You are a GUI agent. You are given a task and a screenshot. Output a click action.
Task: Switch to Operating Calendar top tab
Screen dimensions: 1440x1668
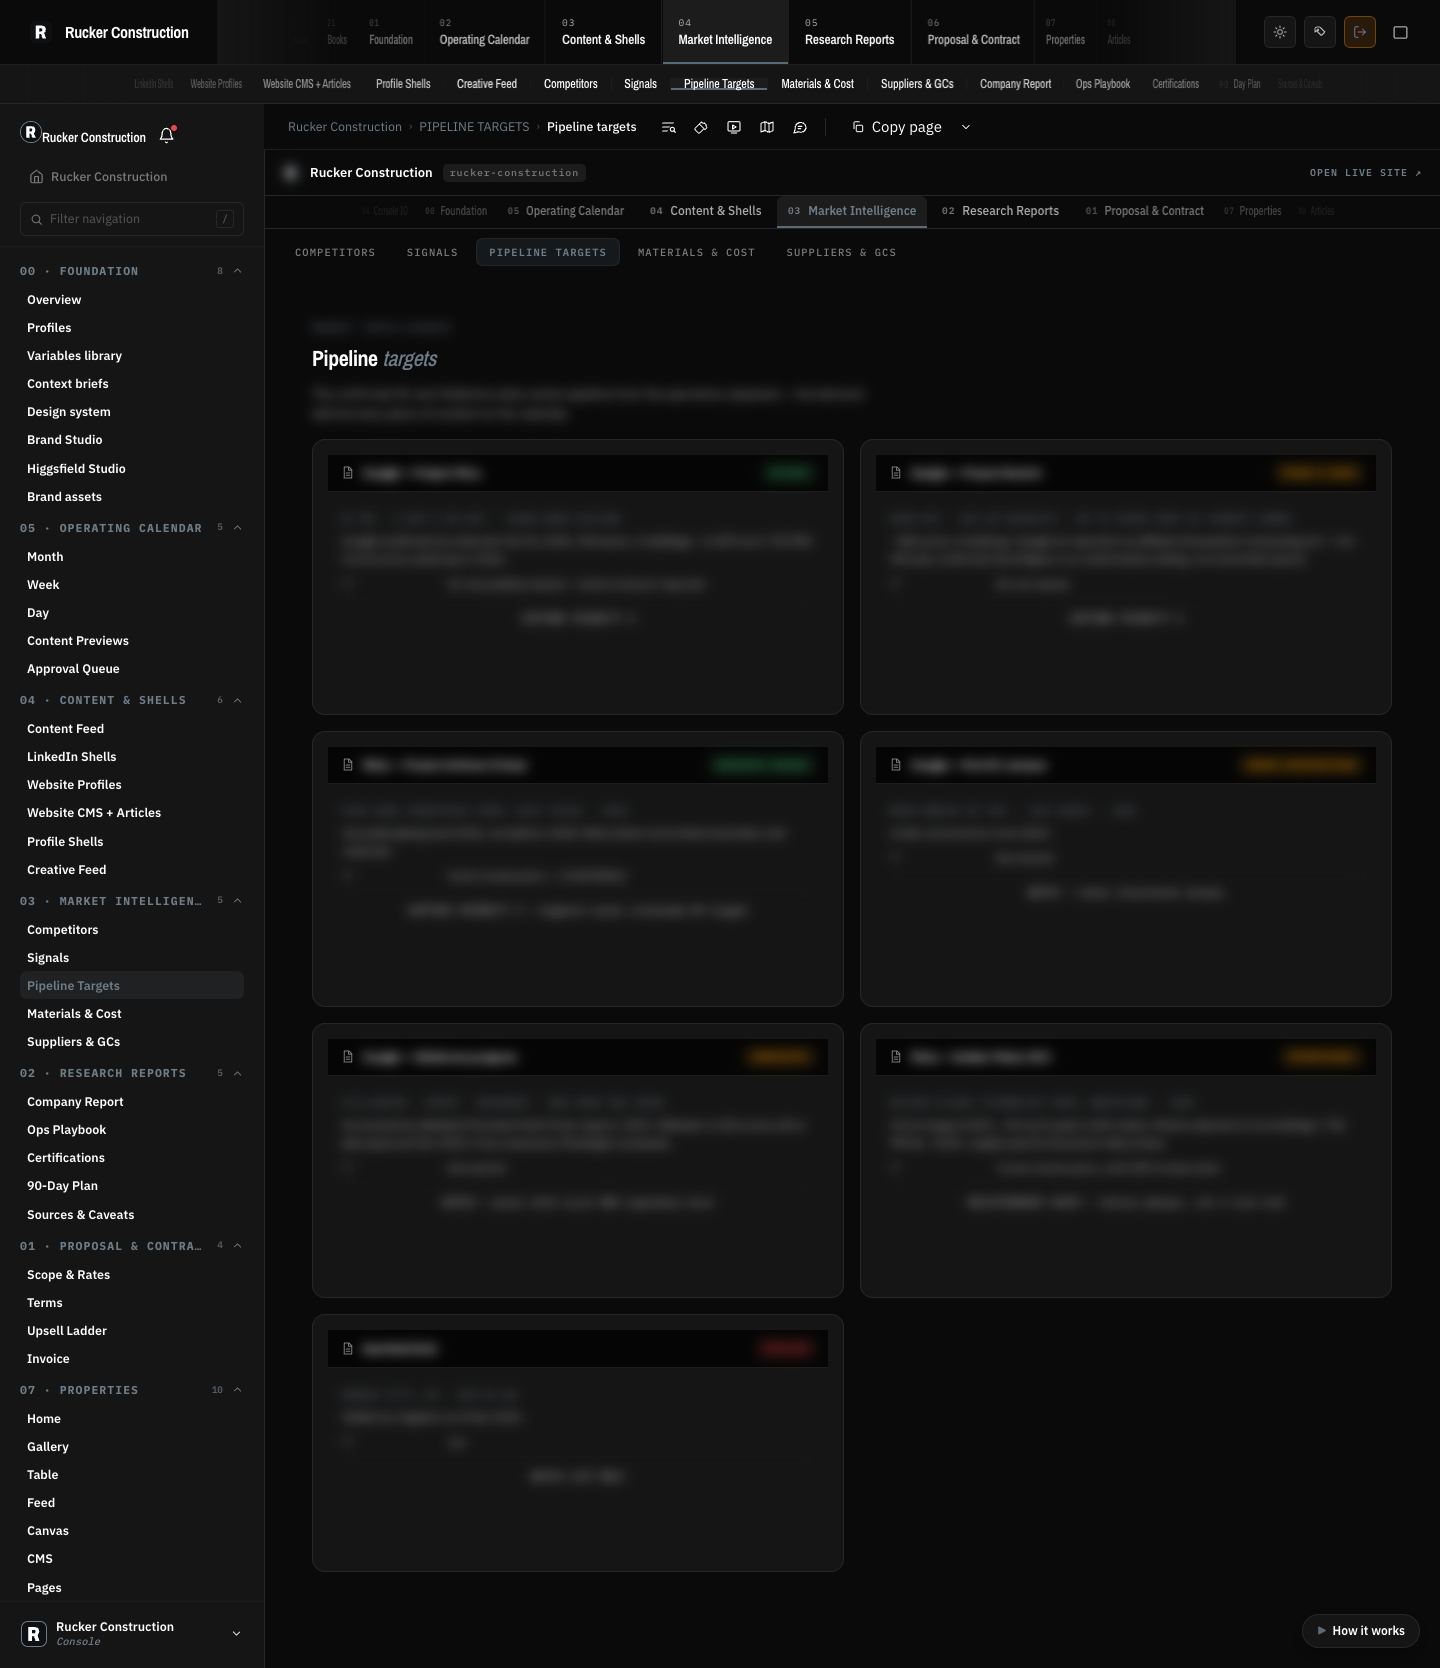coord(484,32)
